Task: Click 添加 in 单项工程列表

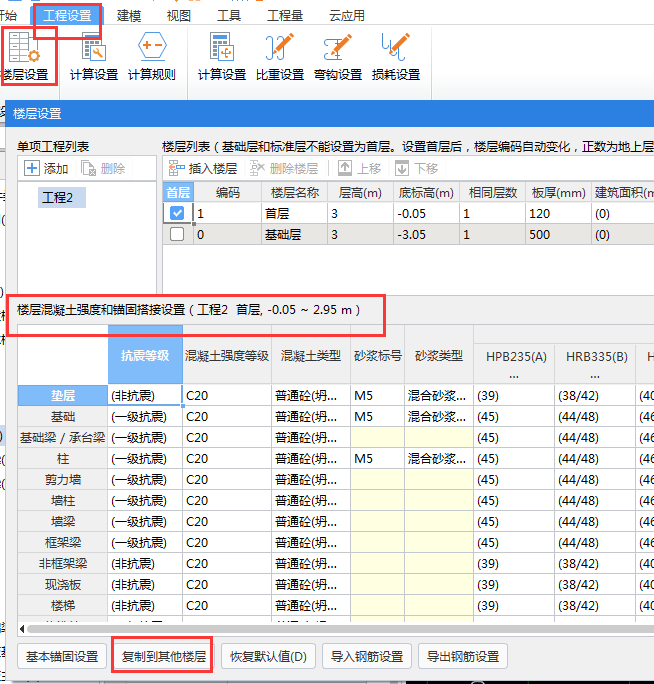Action: (47, 168)
